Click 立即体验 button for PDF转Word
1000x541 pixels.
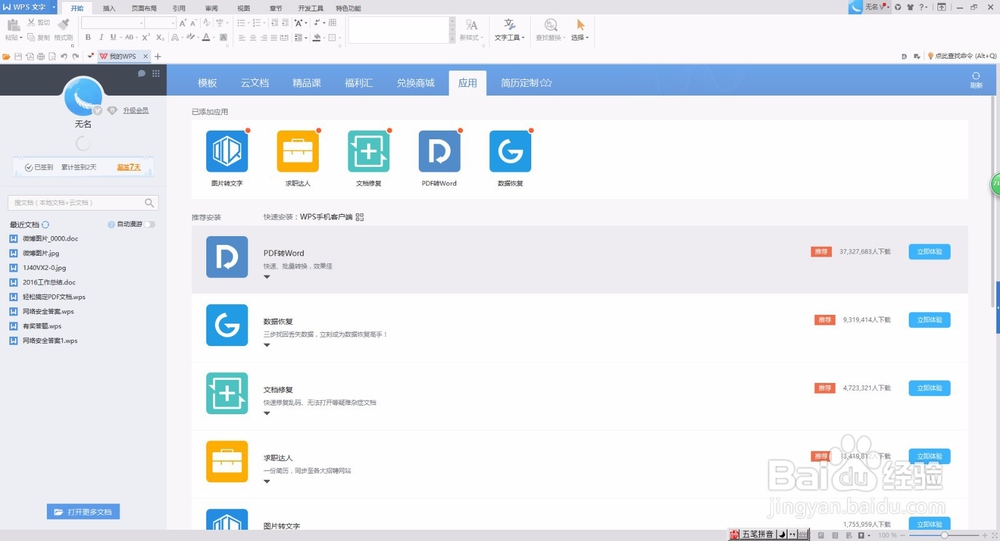[929, 251]
